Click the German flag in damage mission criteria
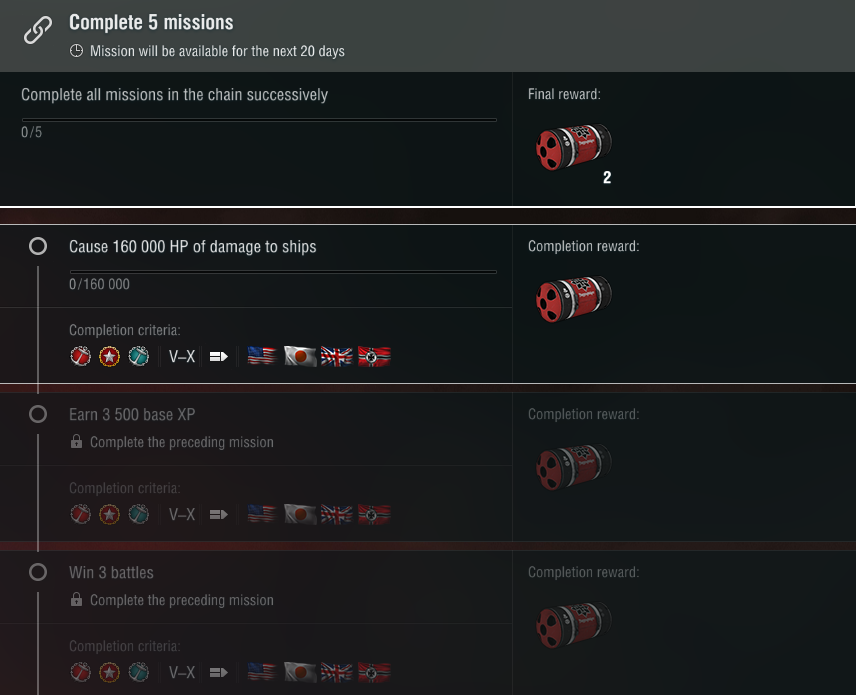 pyautogui.click(x=373, y=356)
